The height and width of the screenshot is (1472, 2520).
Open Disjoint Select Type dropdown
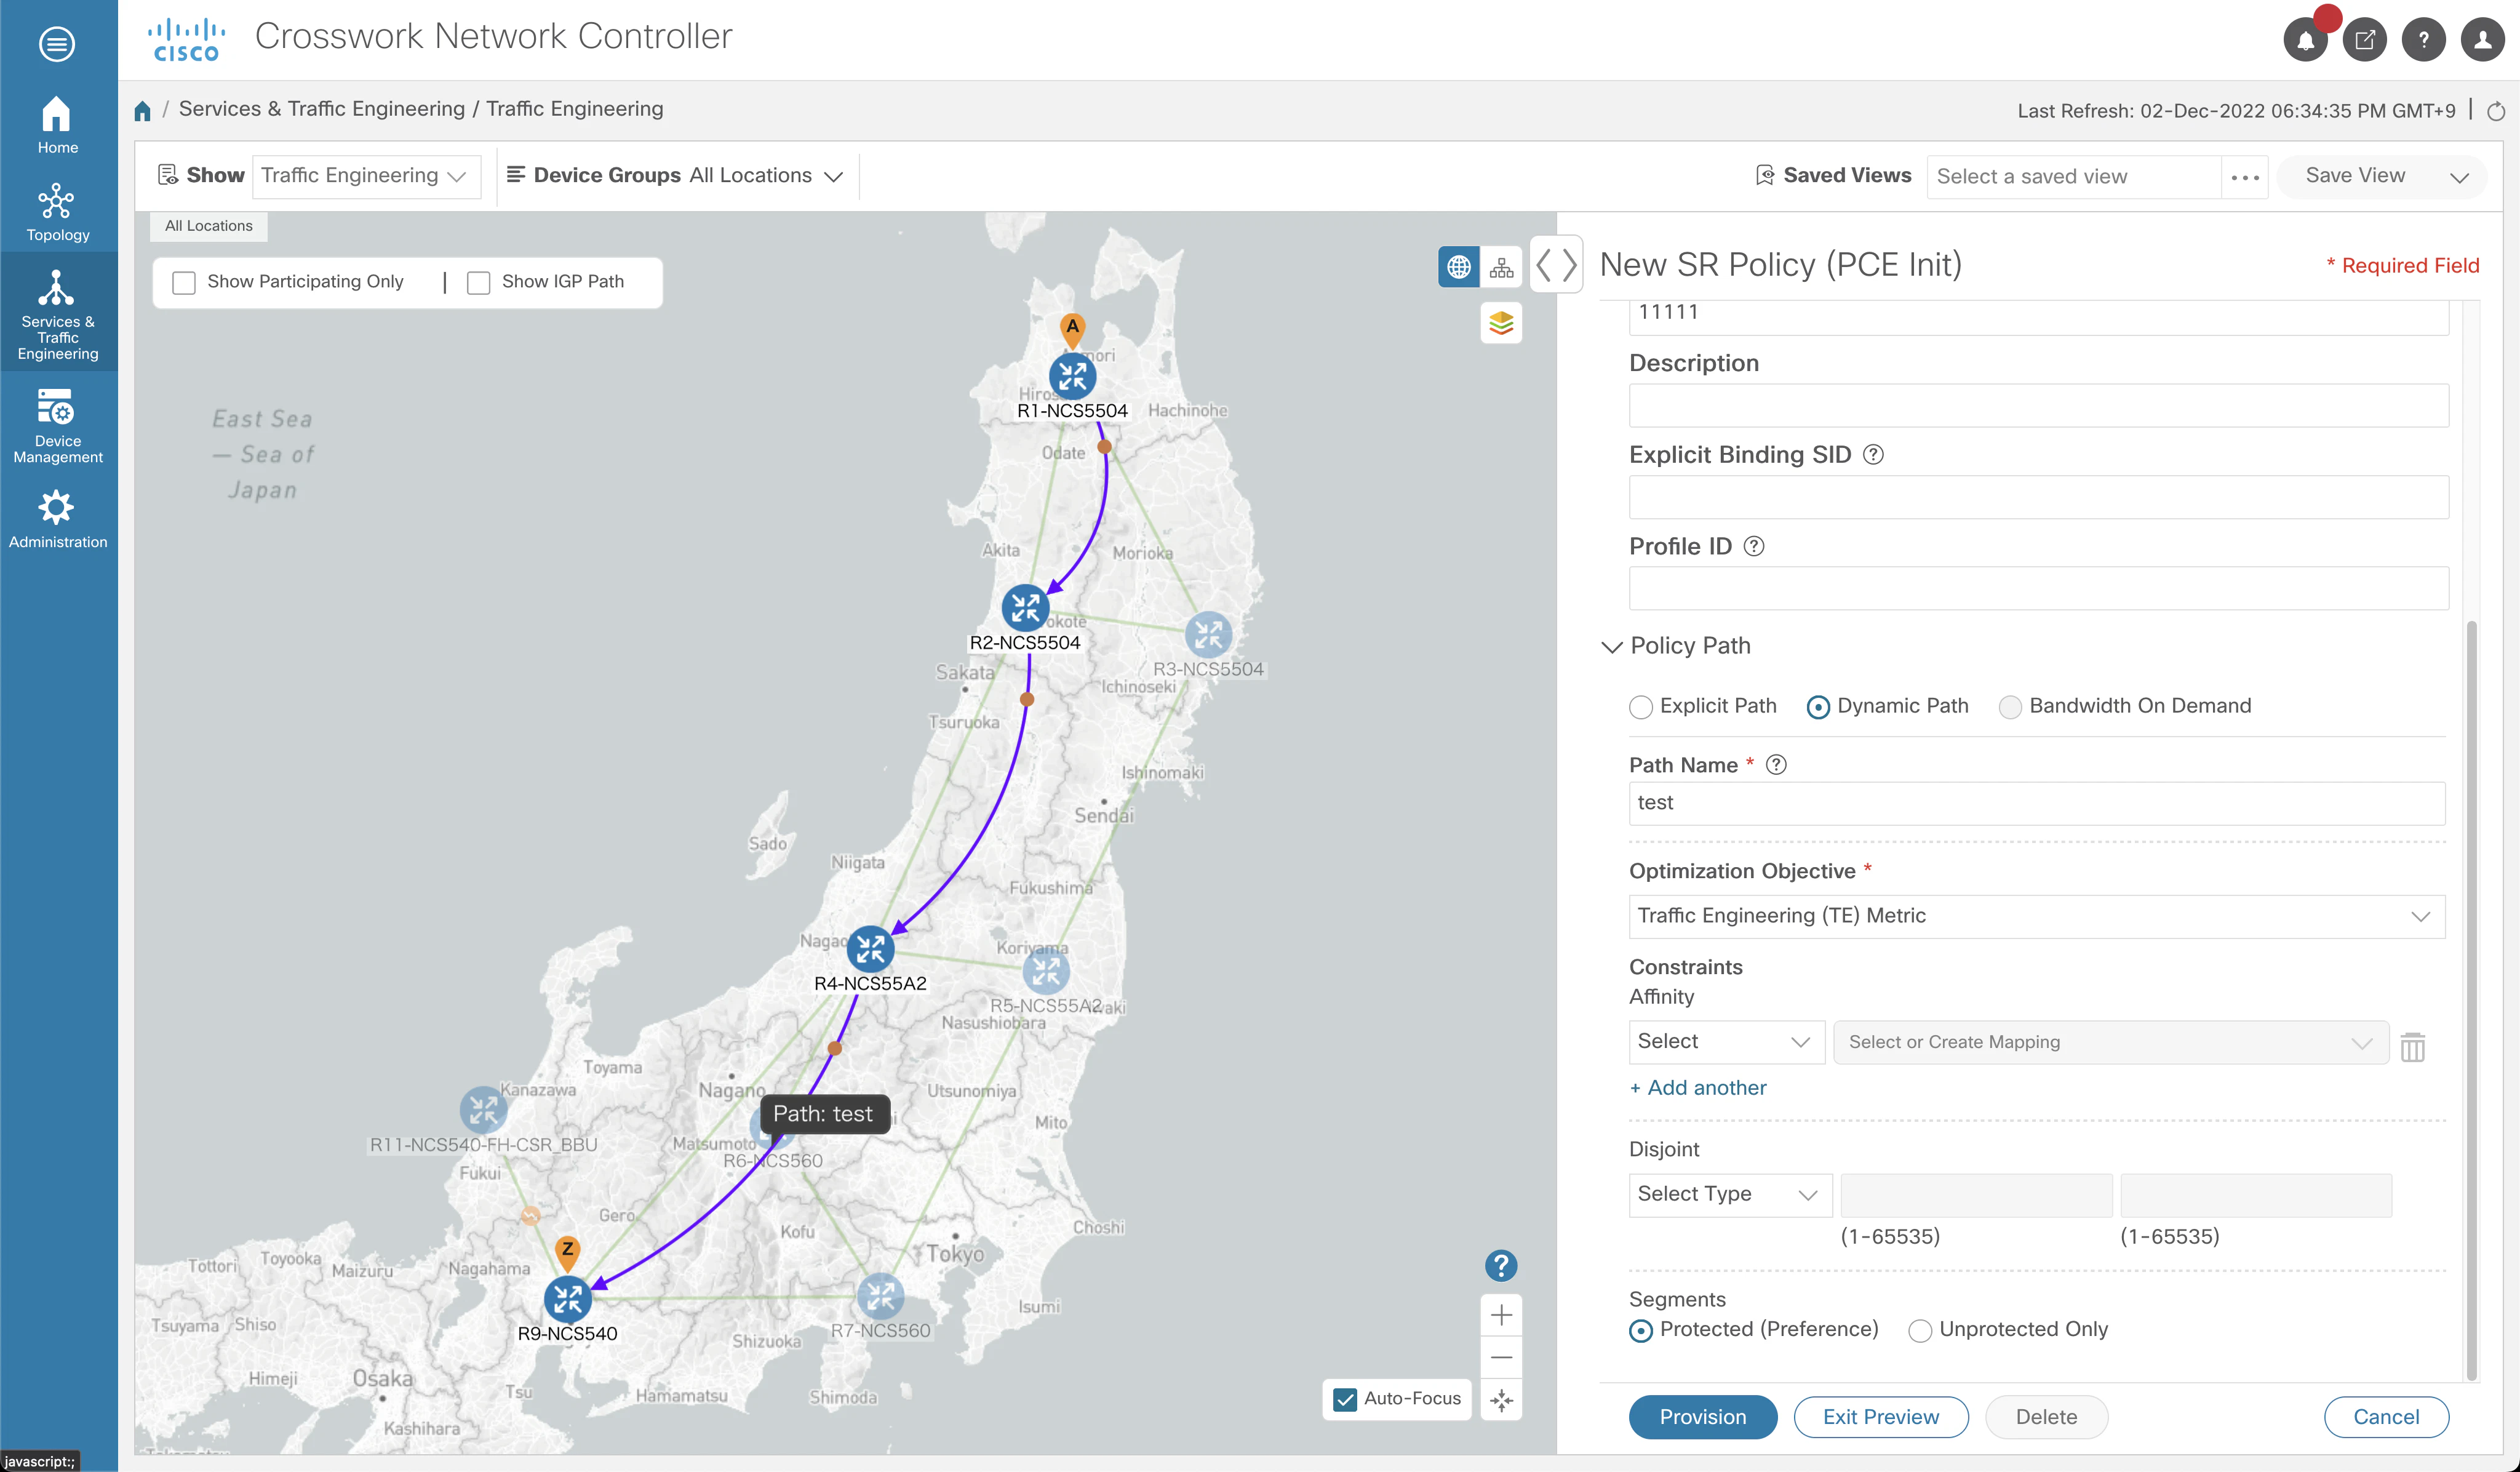(x=1730, y=1195)
